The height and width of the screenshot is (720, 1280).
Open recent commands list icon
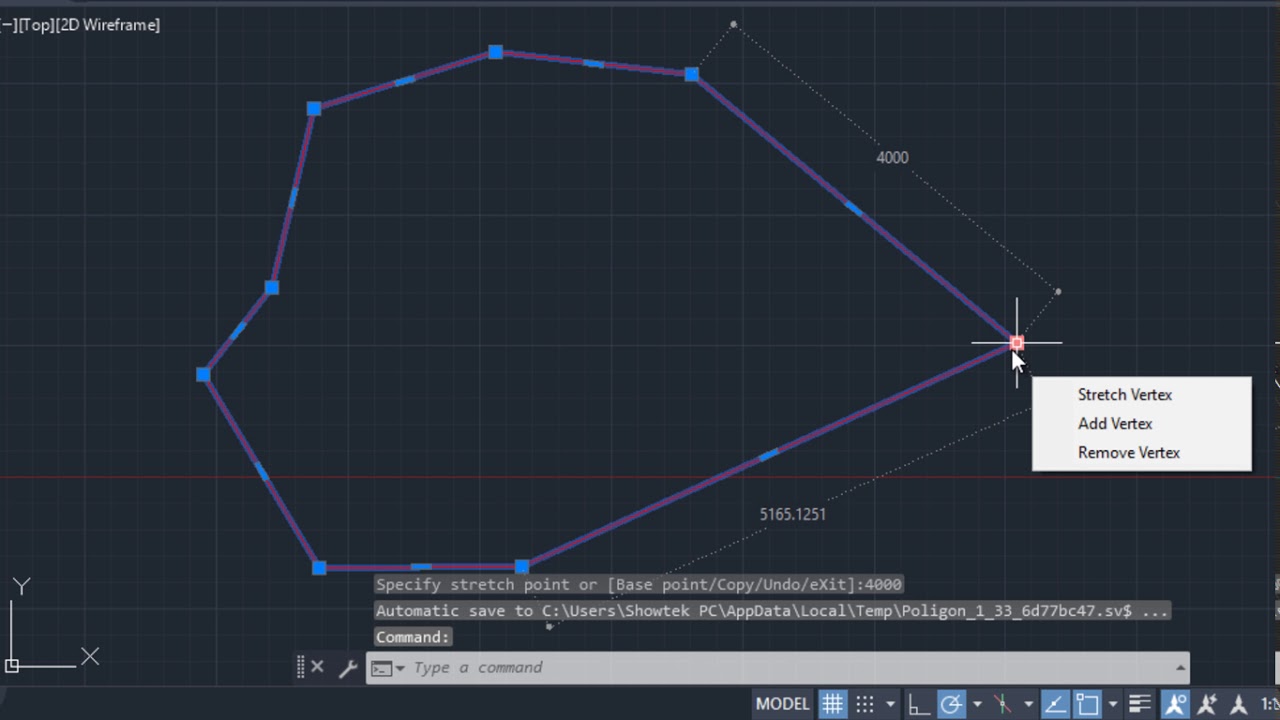[x=388, y=668]
